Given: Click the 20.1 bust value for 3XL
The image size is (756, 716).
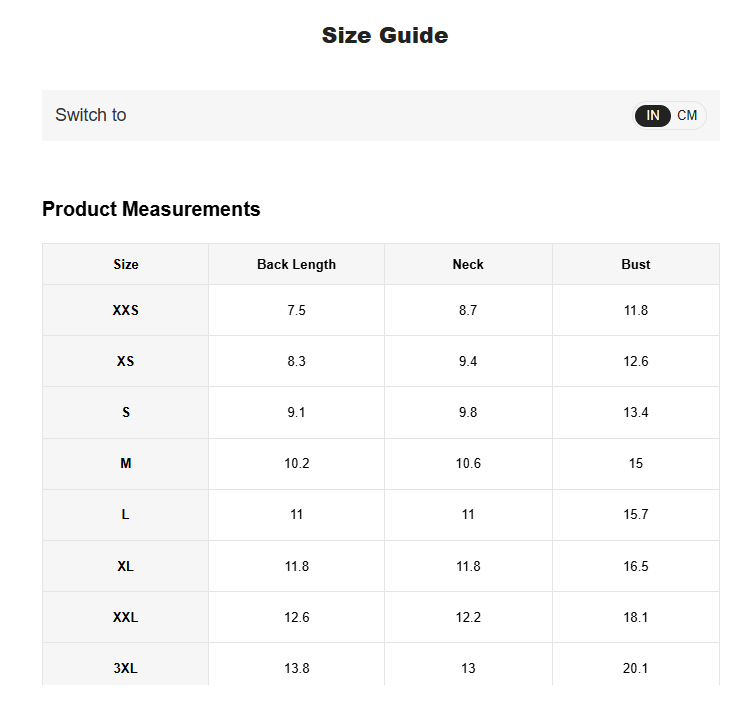Looking at the screenshot, I should [635, 668].
